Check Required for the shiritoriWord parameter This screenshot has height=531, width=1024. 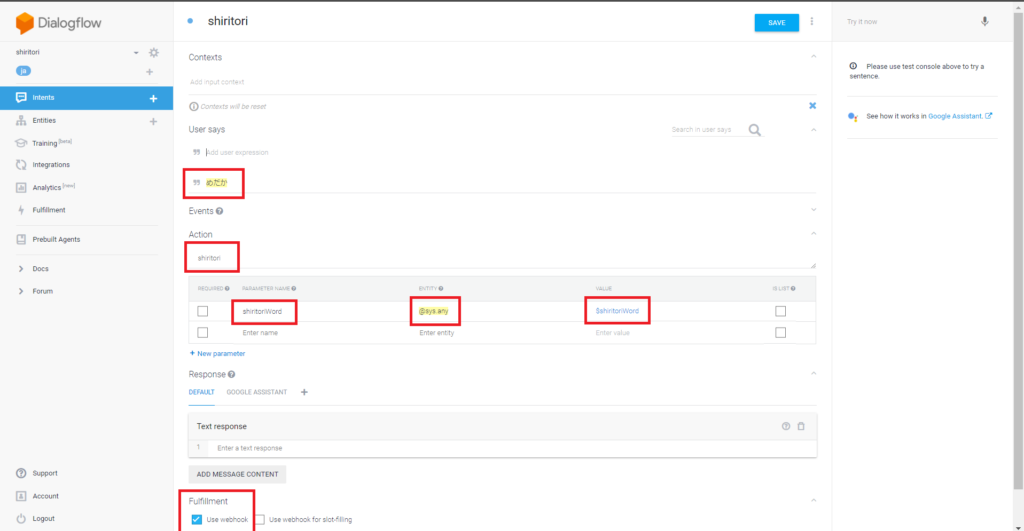(203, 312)
